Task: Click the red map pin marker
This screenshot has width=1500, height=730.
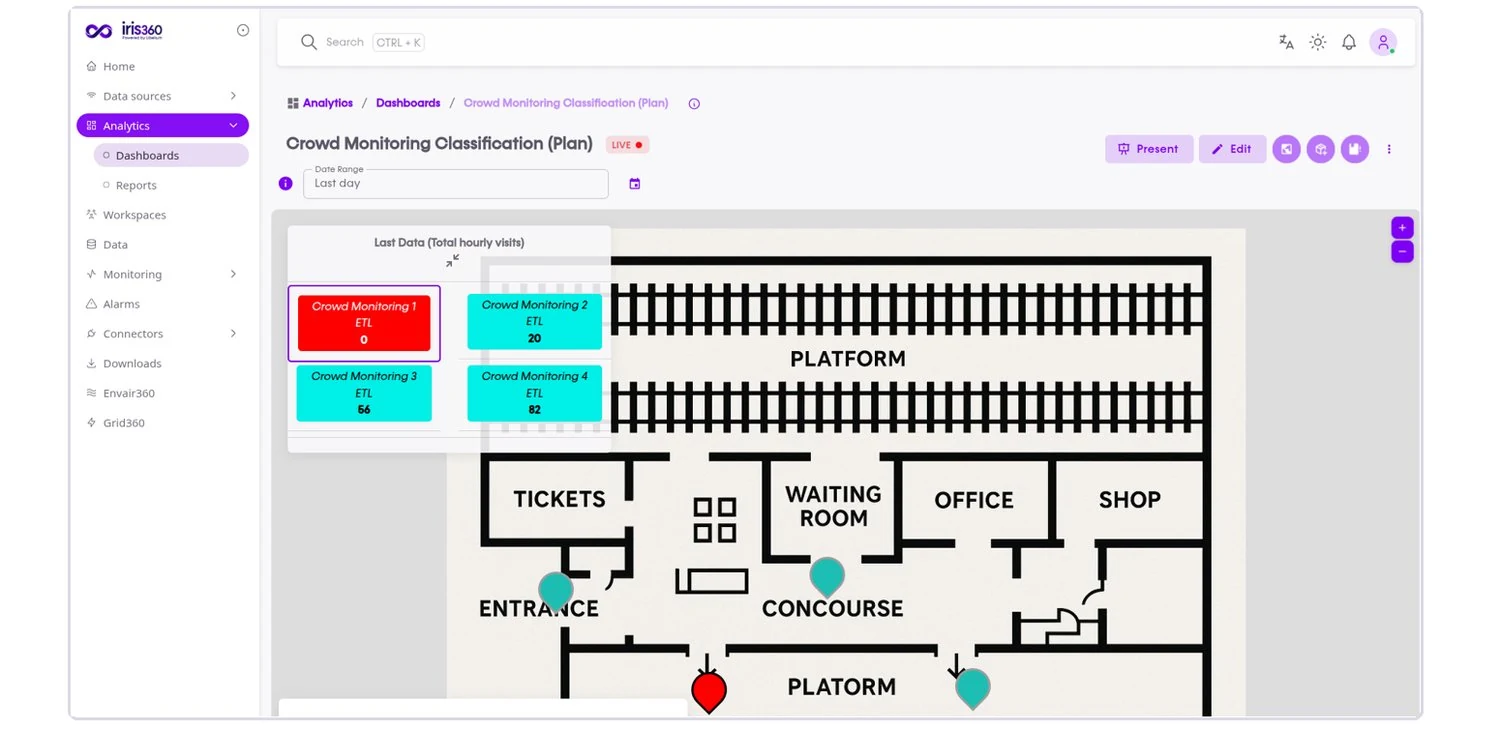Action: pyautogui.click(x=709, y=692)
